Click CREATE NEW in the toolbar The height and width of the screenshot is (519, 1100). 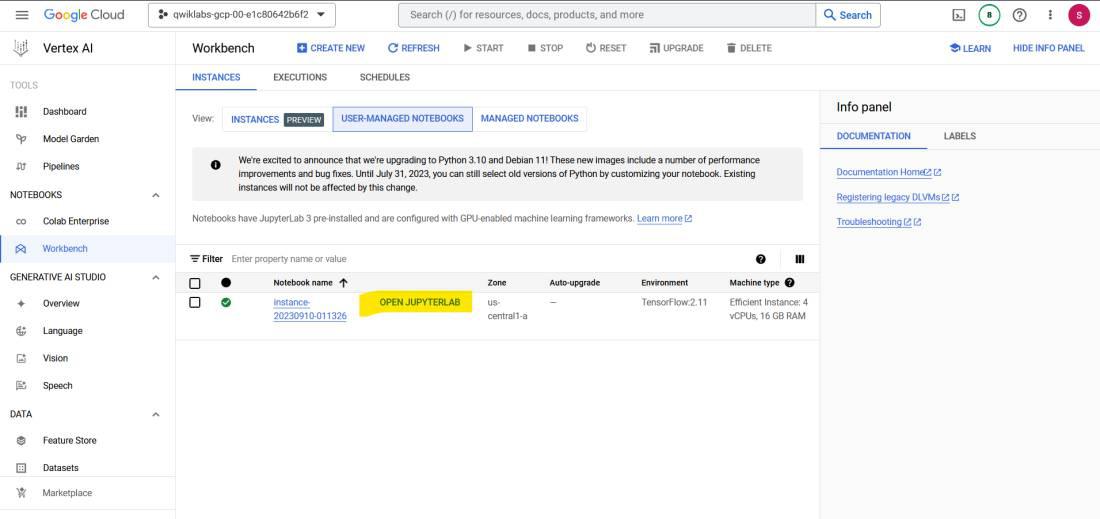[331, 48]
